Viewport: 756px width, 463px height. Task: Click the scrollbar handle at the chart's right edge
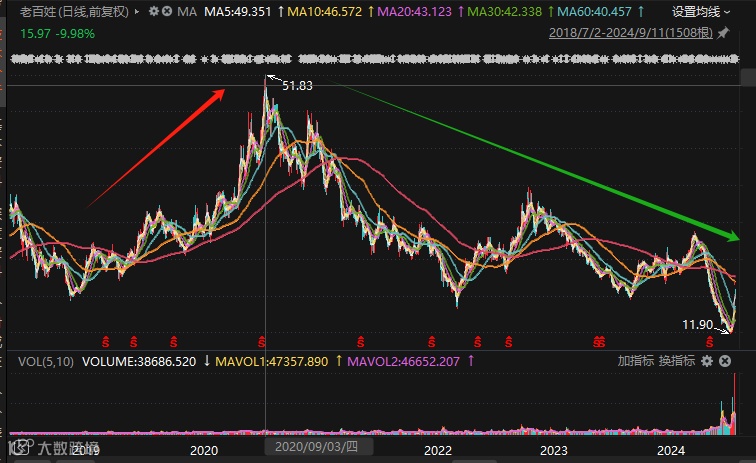(x=748, y=77)
